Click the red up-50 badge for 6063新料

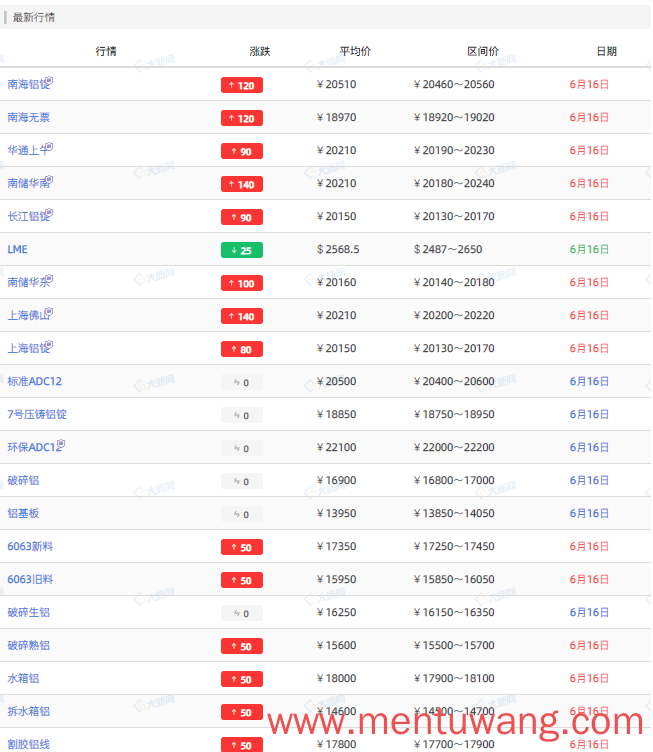pyautogui.click(x=242, y=548)
